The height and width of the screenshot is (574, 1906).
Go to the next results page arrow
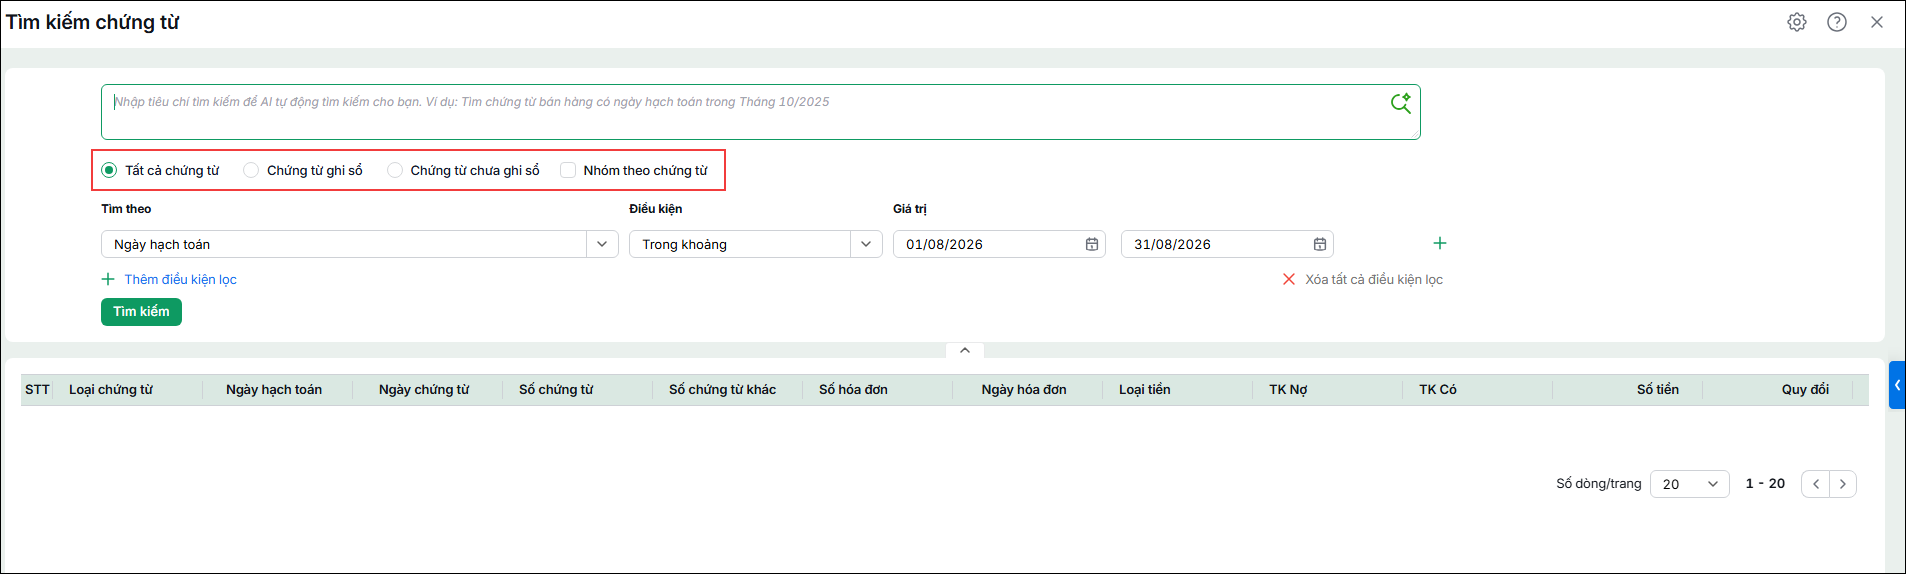pyautogui.click(x=1843, y=484)
